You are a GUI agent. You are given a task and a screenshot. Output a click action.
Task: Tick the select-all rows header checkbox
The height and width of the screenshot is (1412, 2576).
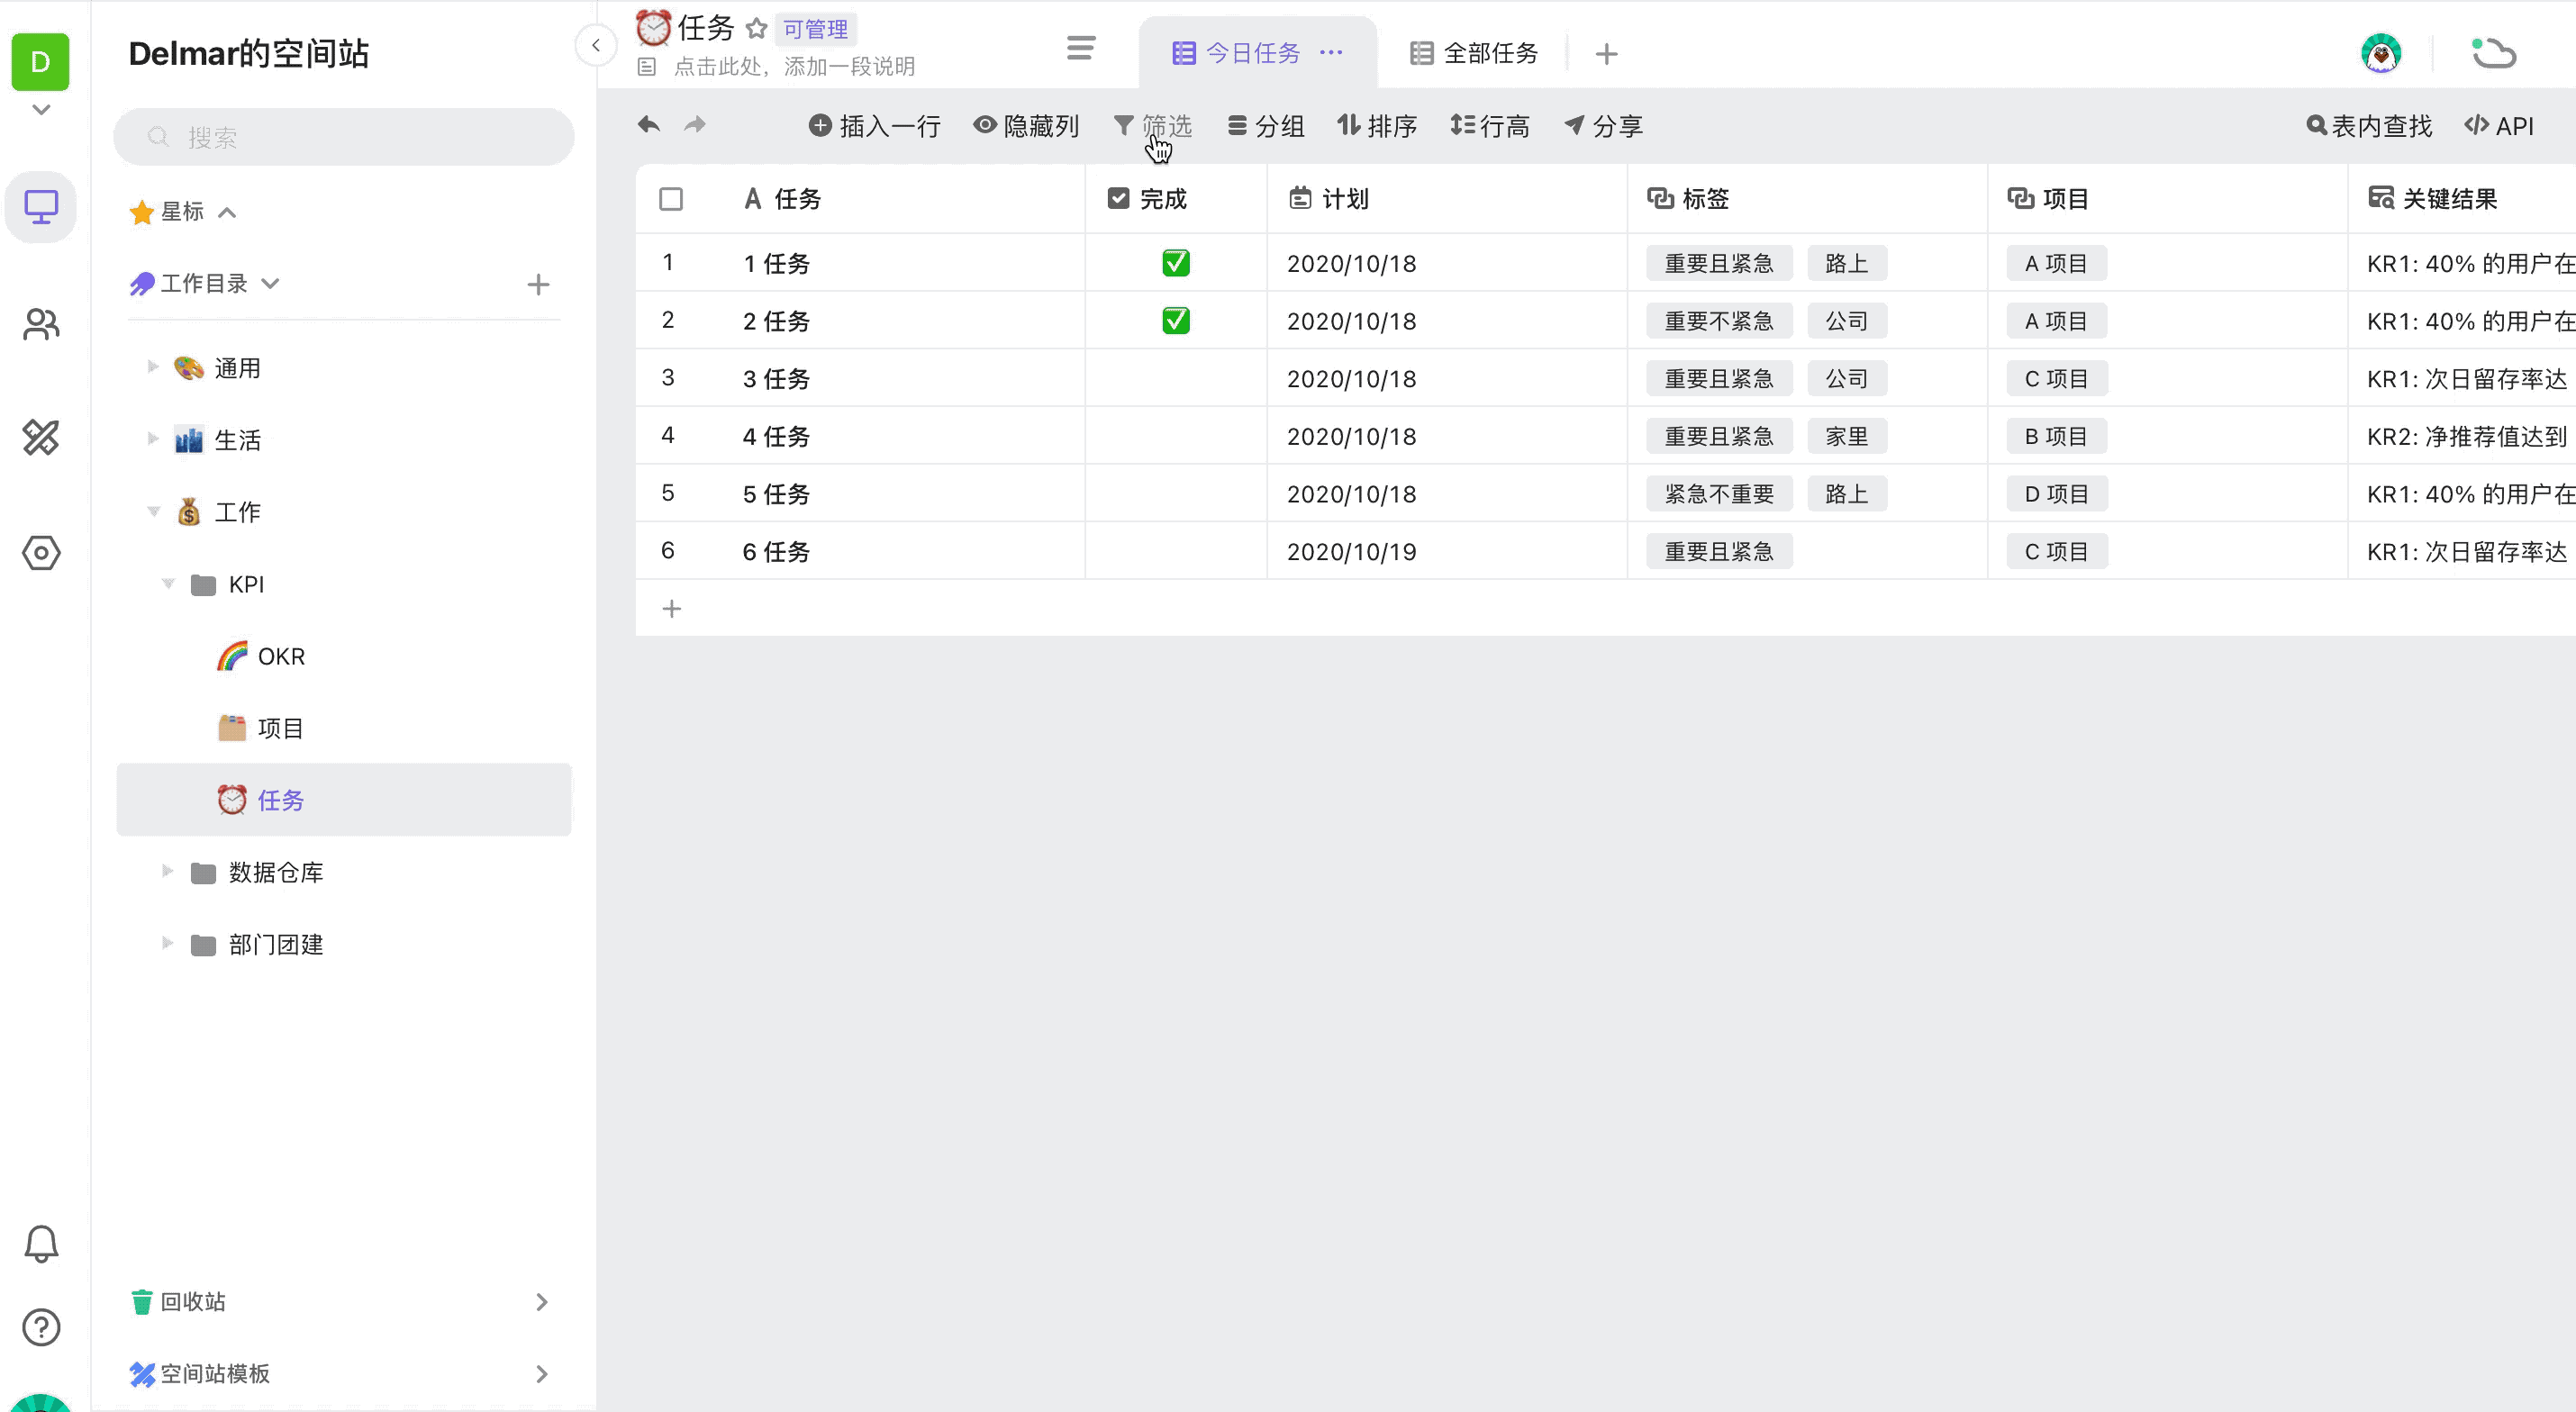[671, 199]
